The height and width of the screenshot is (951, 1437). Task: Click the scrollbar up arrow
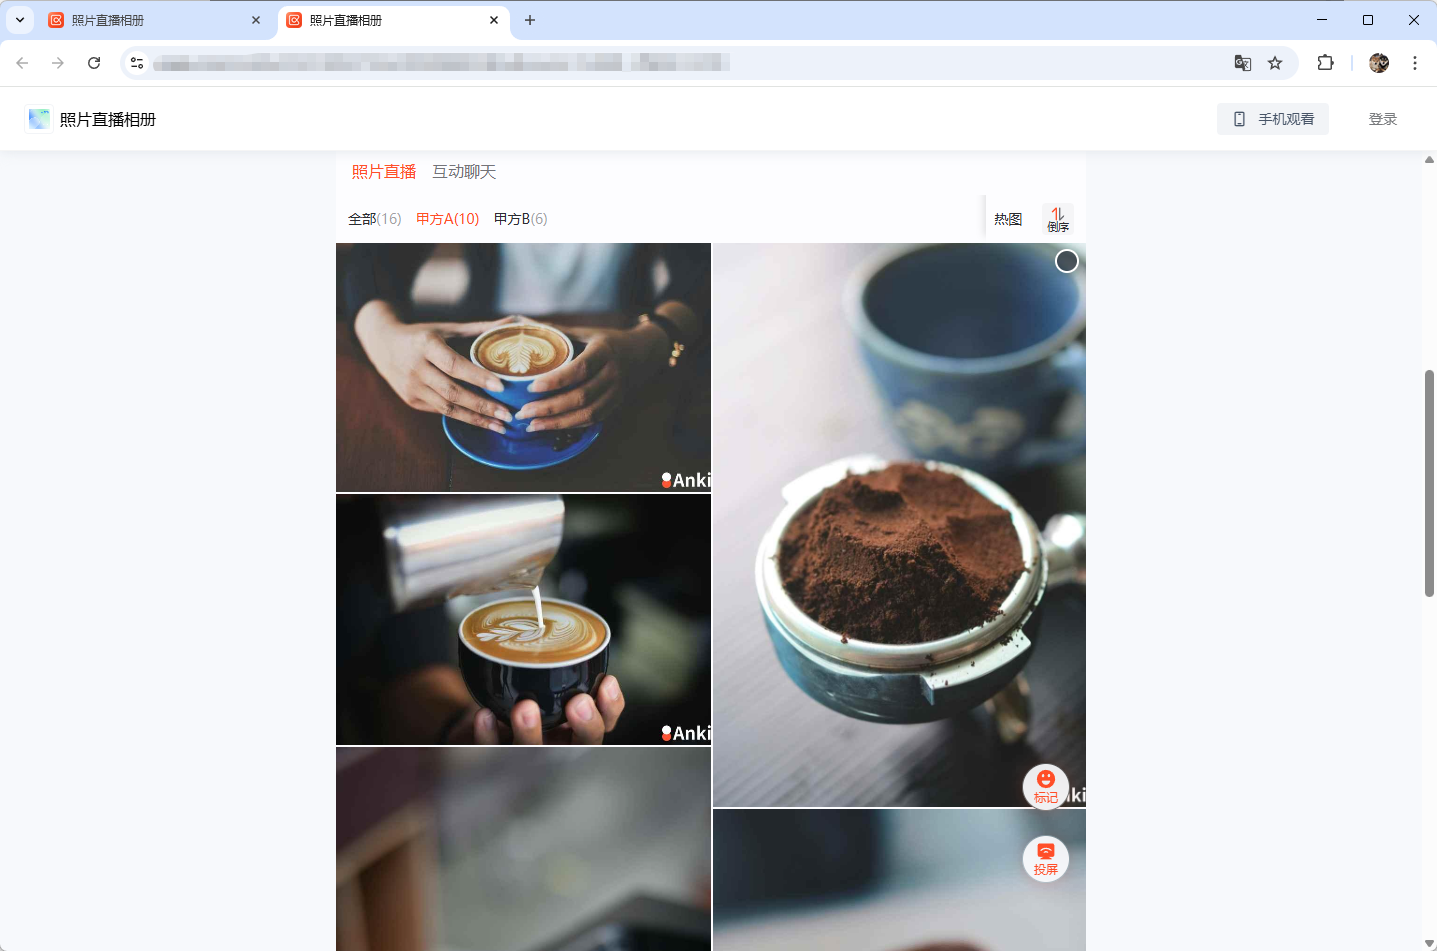coord(1429,159)
